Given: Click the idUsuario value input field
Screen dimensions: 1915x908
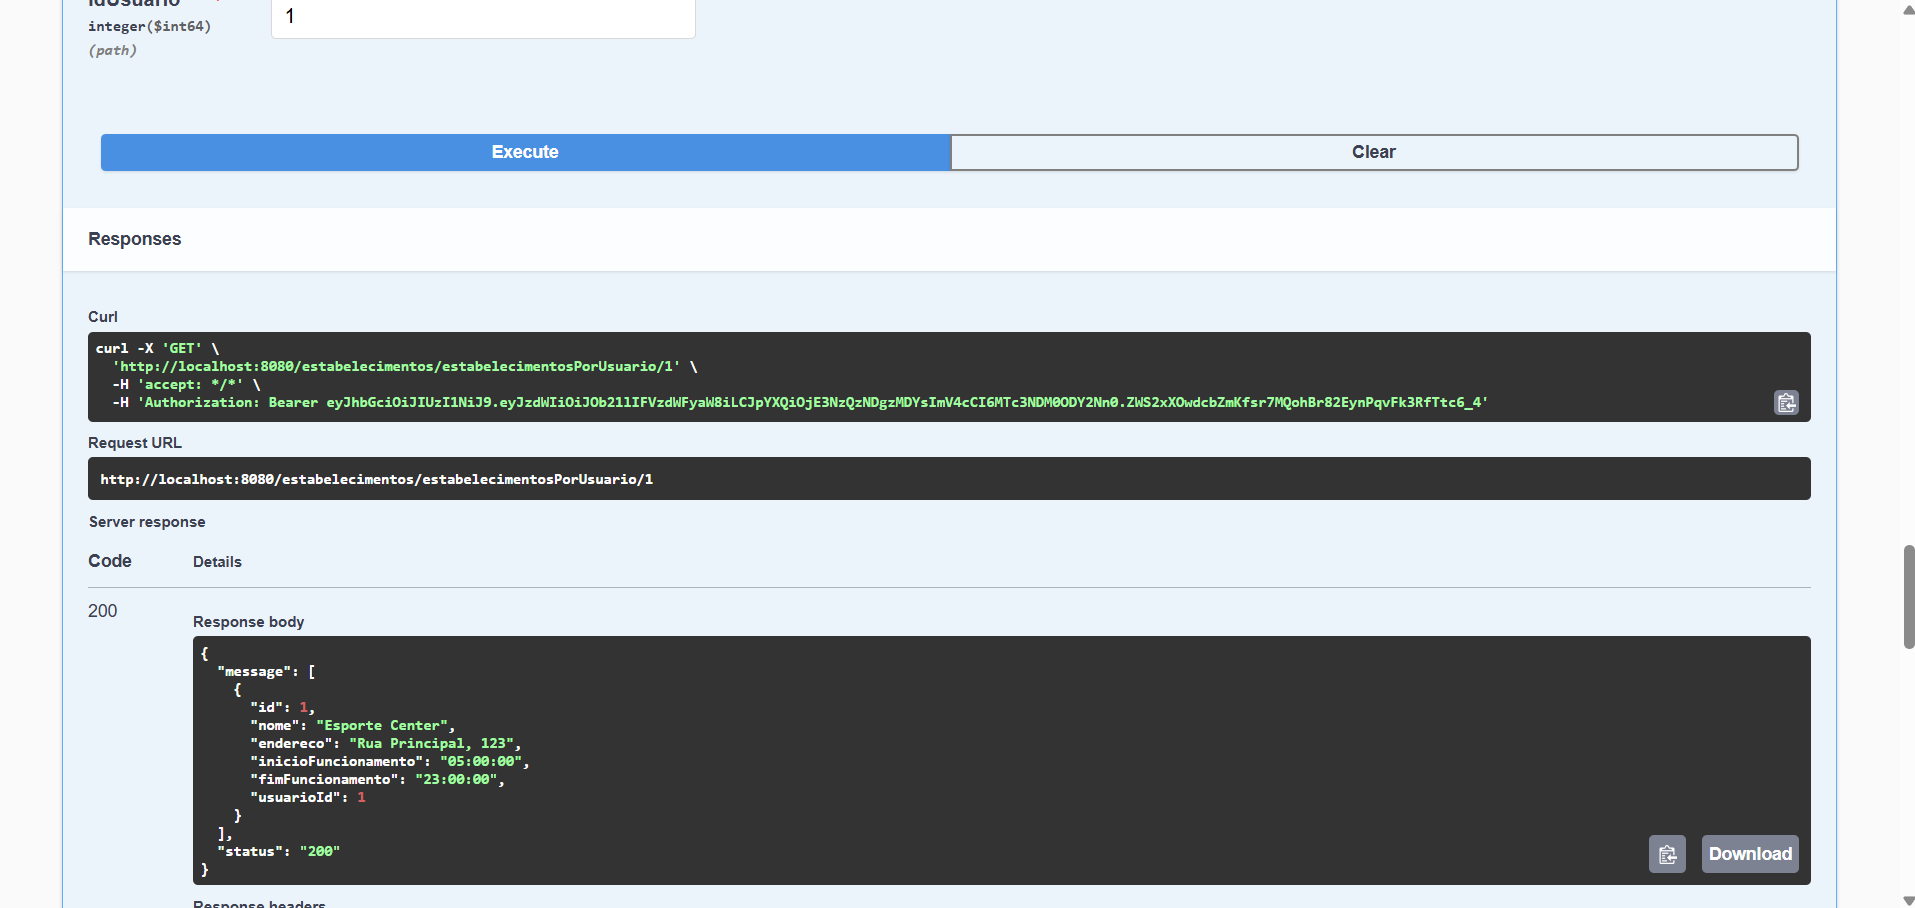Looking at the screenshot, I should (x=483, y=16).
